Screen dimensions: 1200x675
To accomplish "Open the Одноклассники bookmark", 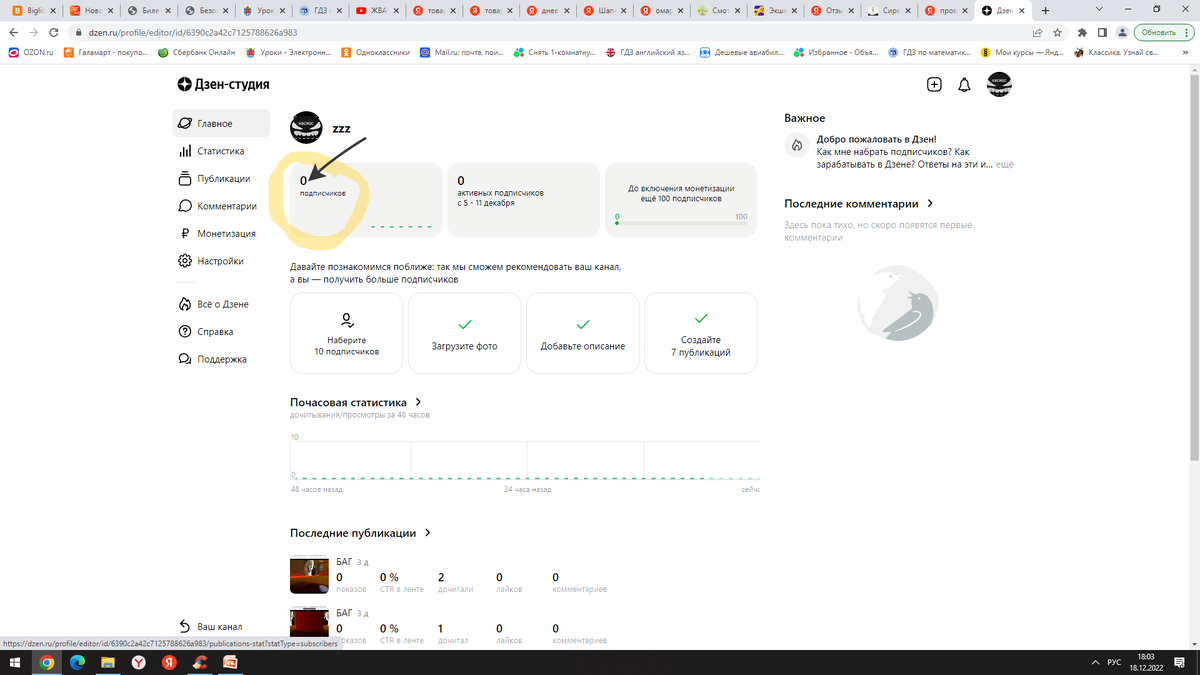I will (x=375, y=52).
